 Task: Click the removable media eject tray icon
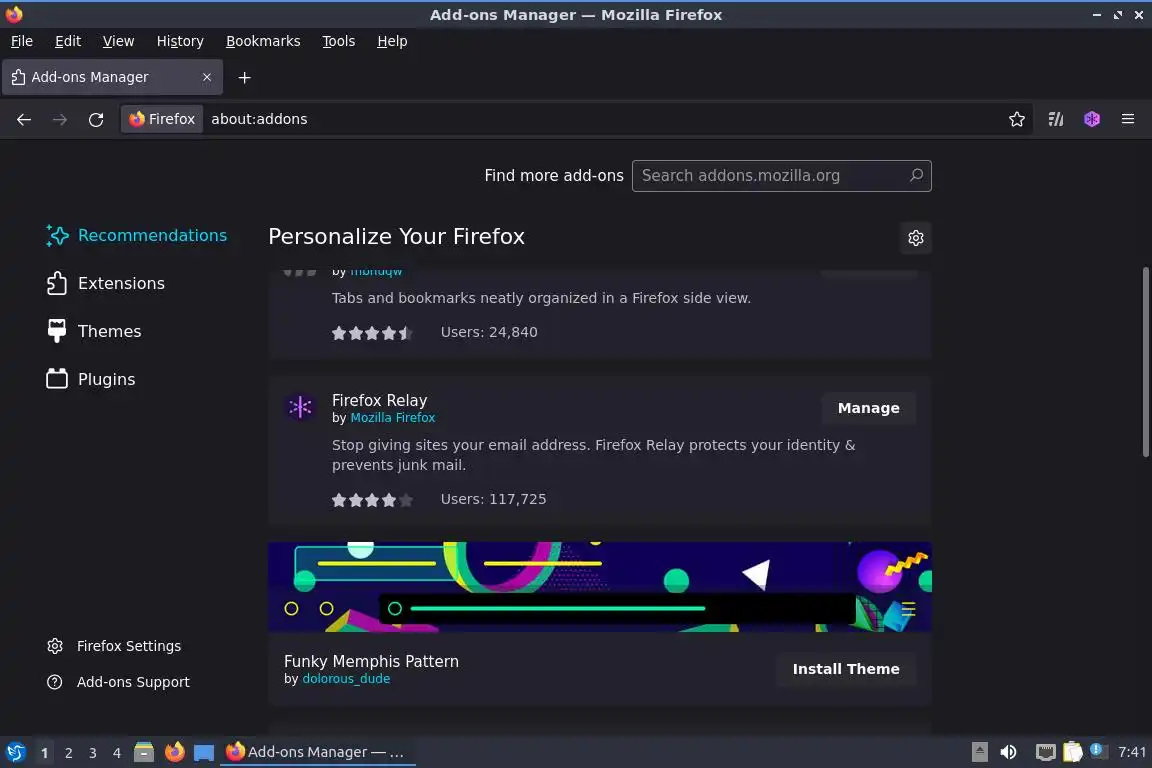coord(979,752)
